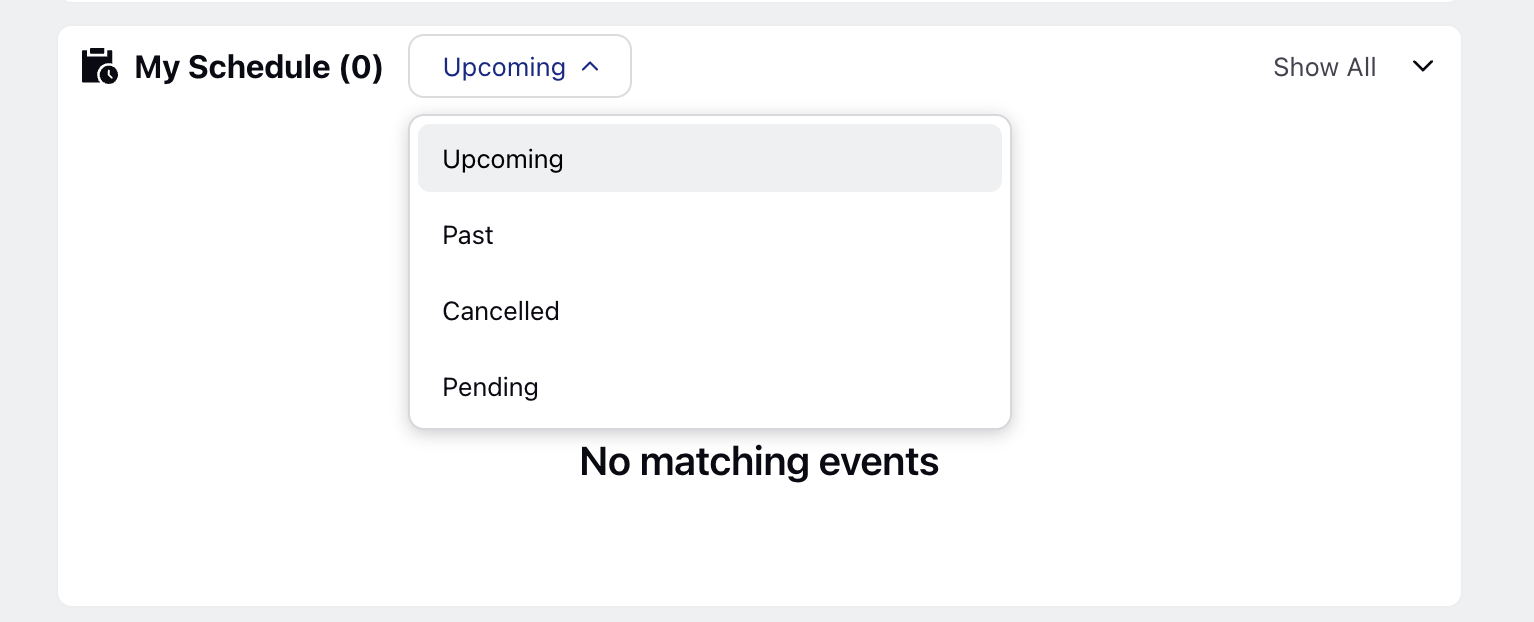
Task: Click the clipboard clock schedule icon
Action: tap(99, 66)
